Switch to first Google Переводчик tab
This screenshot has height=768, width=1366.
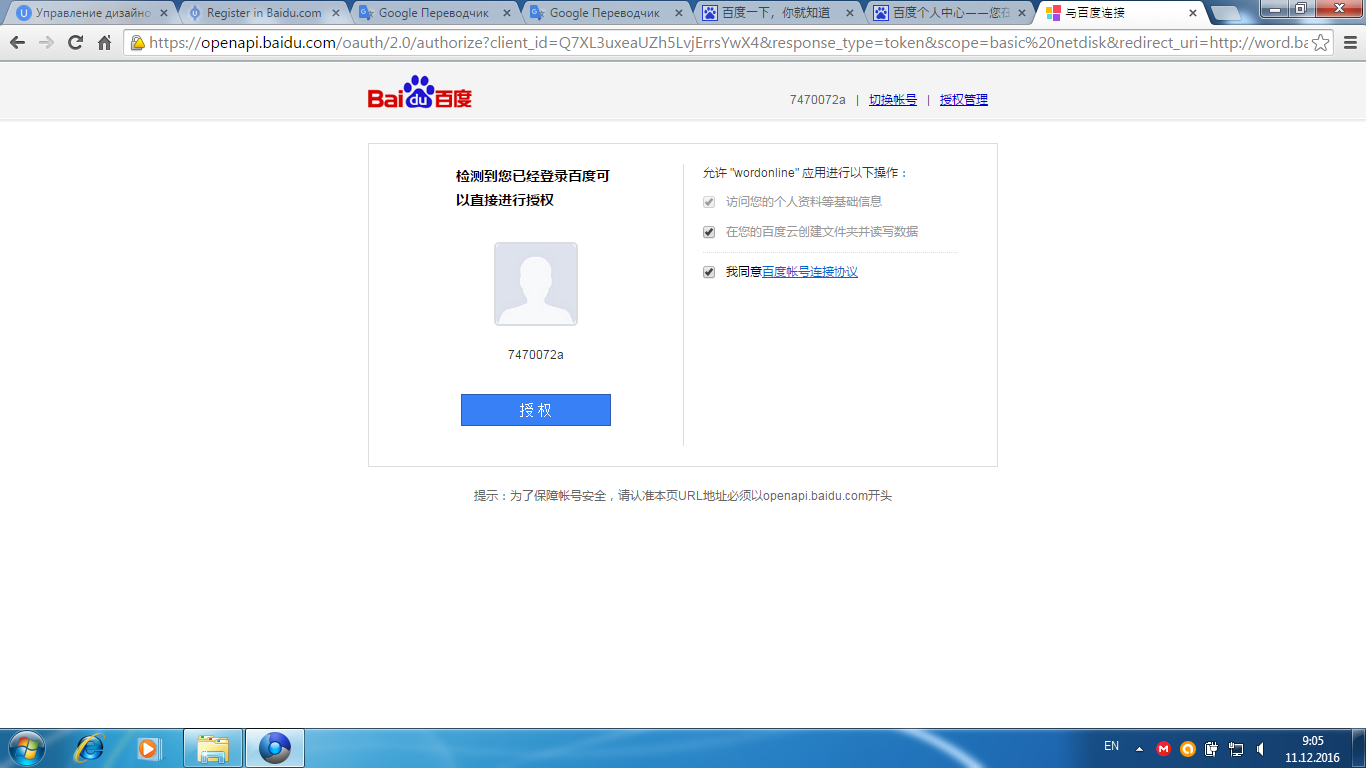(x=434, y=13)
